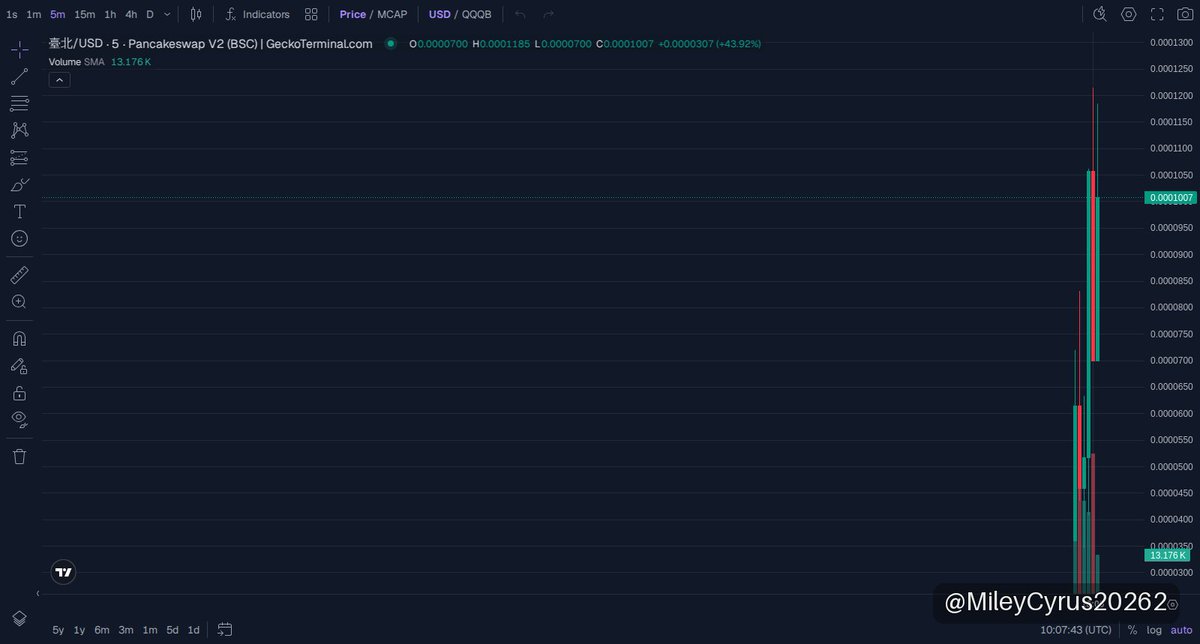The width and height of the screenshot is (1200, 644).
Task: Undo the last chart action
Action: [520, 14]
